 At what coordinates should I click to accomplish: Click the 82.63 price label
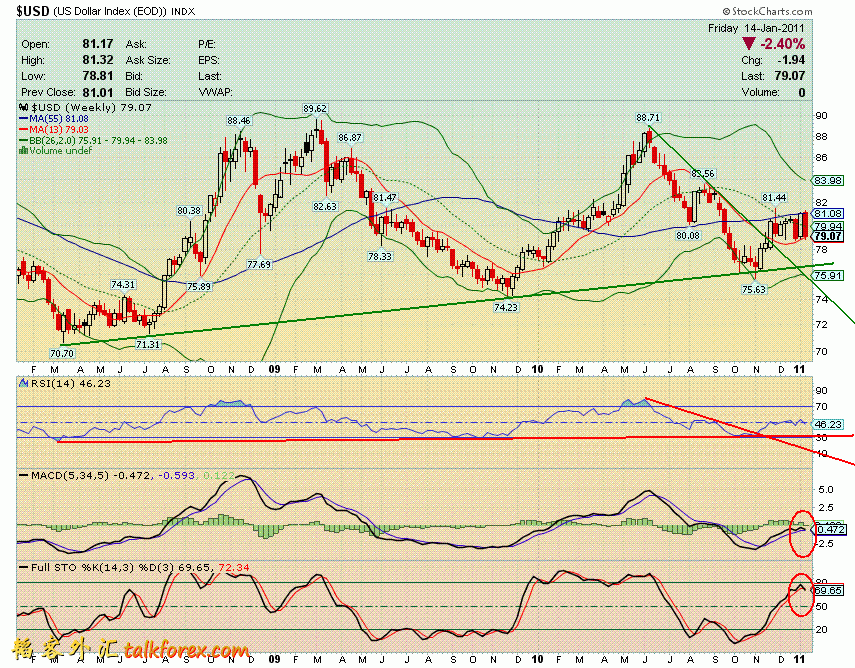325,206
